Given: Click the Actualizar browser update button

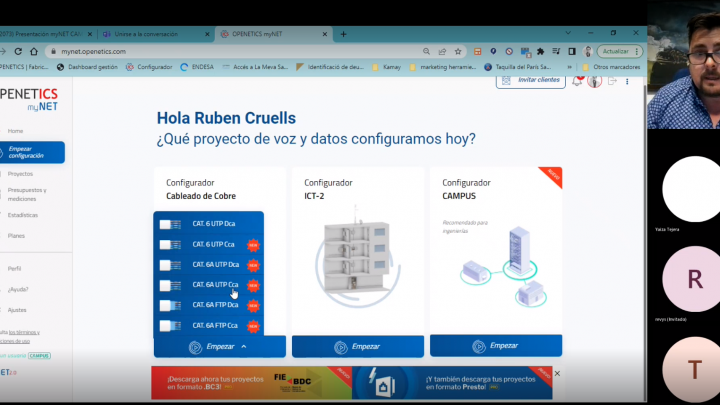Looking at the screenshot, I should [616, 51].
